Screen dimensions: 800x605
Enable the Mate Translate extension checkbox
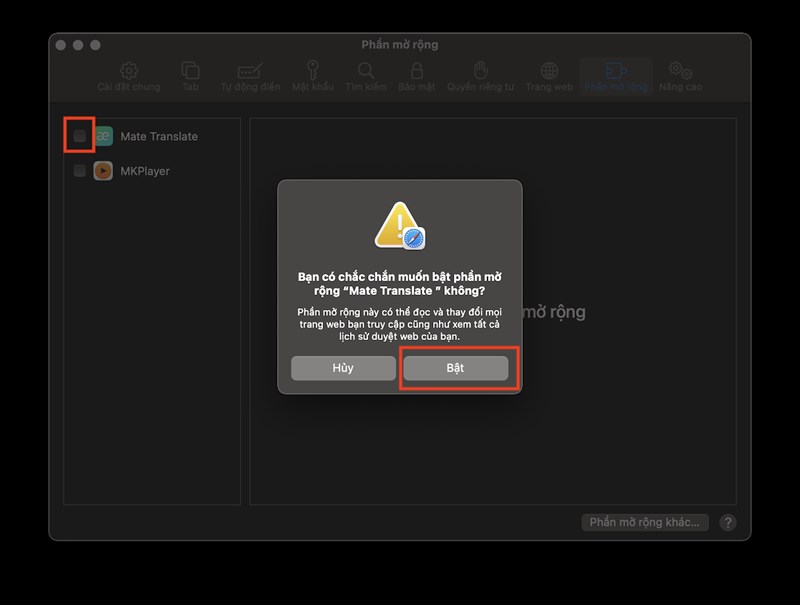click(x=80, y=136)
